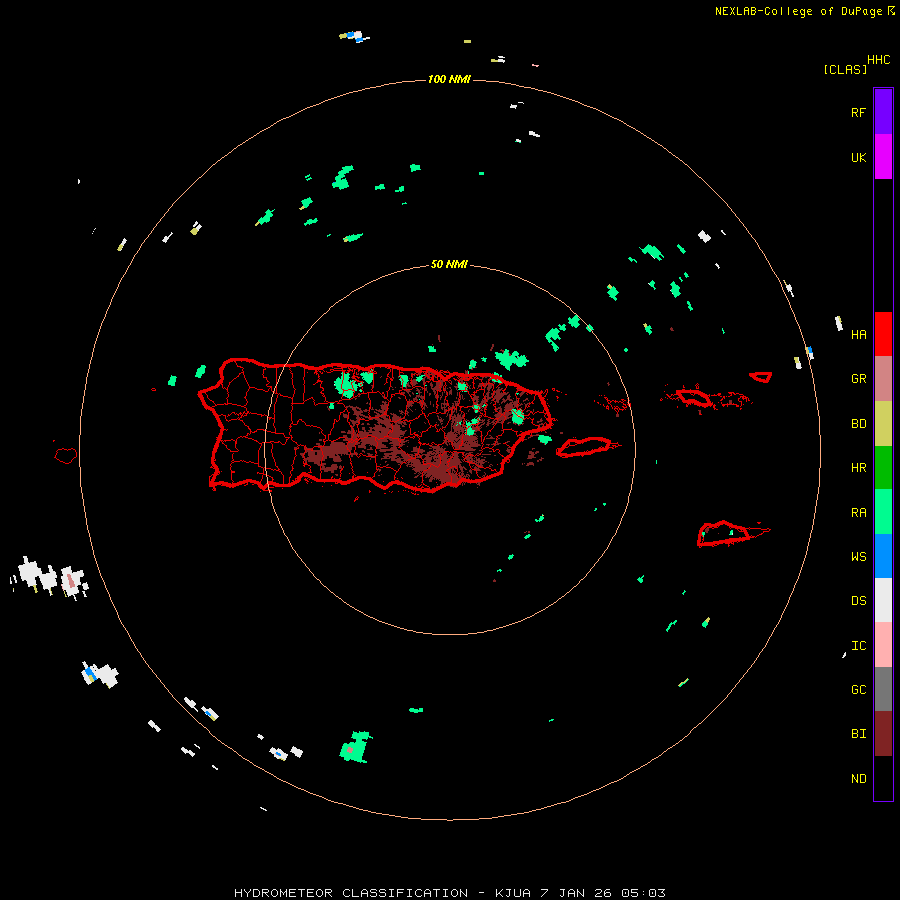Click the '7 JAN 26' date text
This screenshot has height=900, width=900.
point(577,893)
